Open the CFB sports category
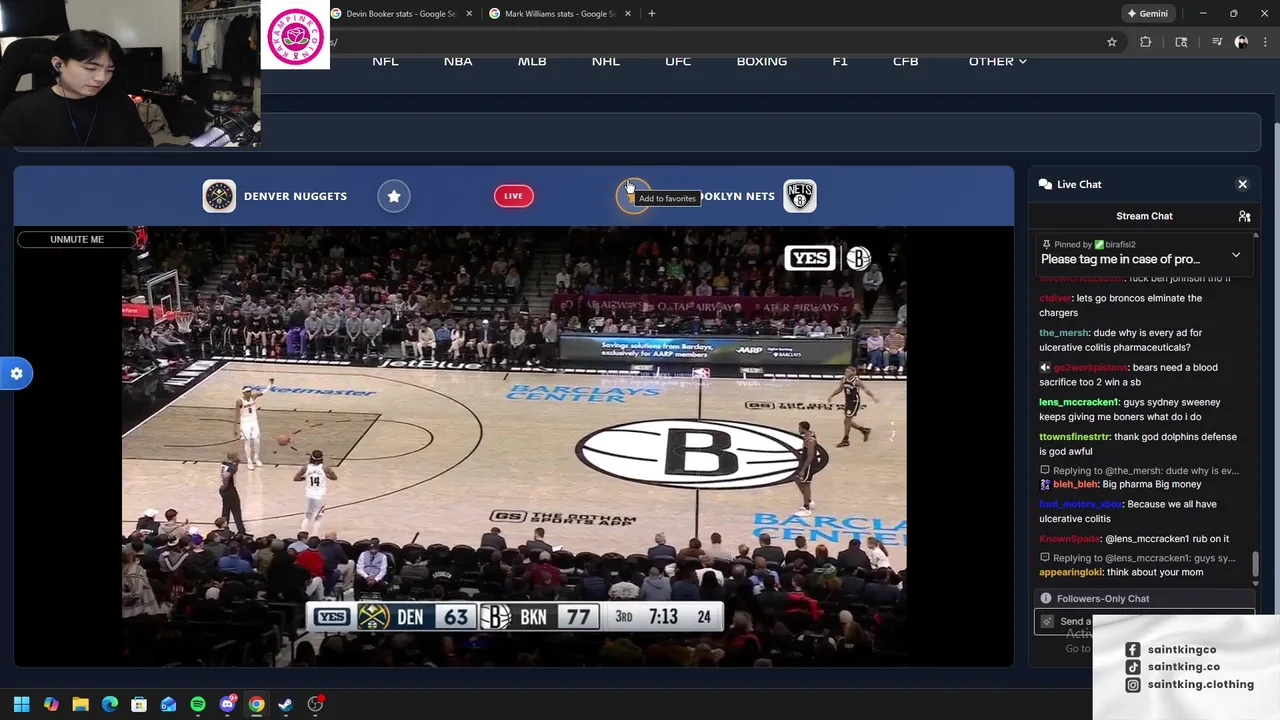 (x=905, y=61)
